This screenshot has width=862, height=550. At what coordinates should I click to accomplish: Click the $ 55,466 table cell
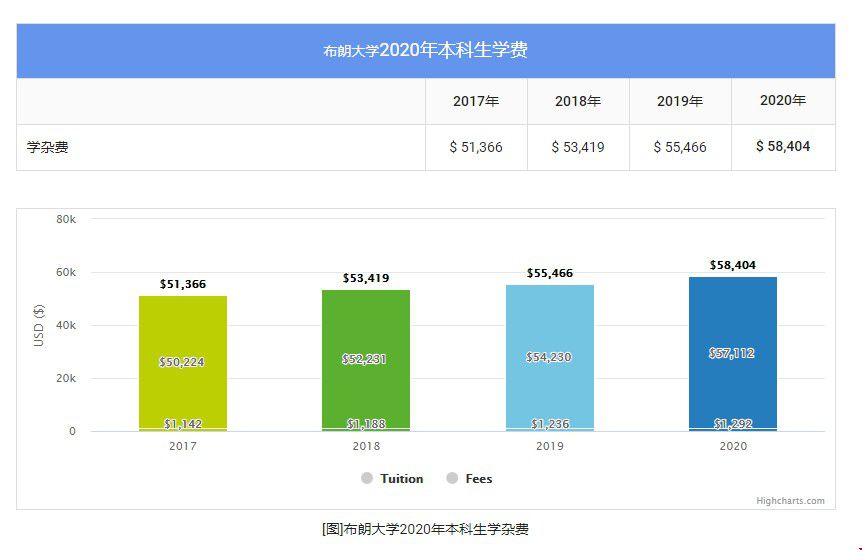point(680,147)
